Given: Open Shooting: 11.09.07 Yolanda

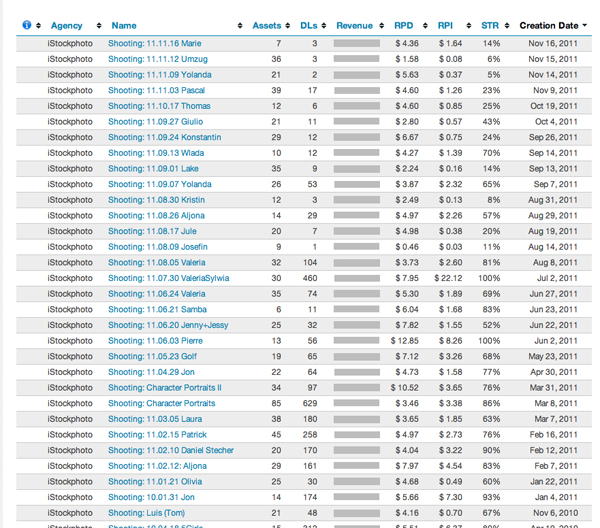Looking at the screenshot, I should 160,184.
